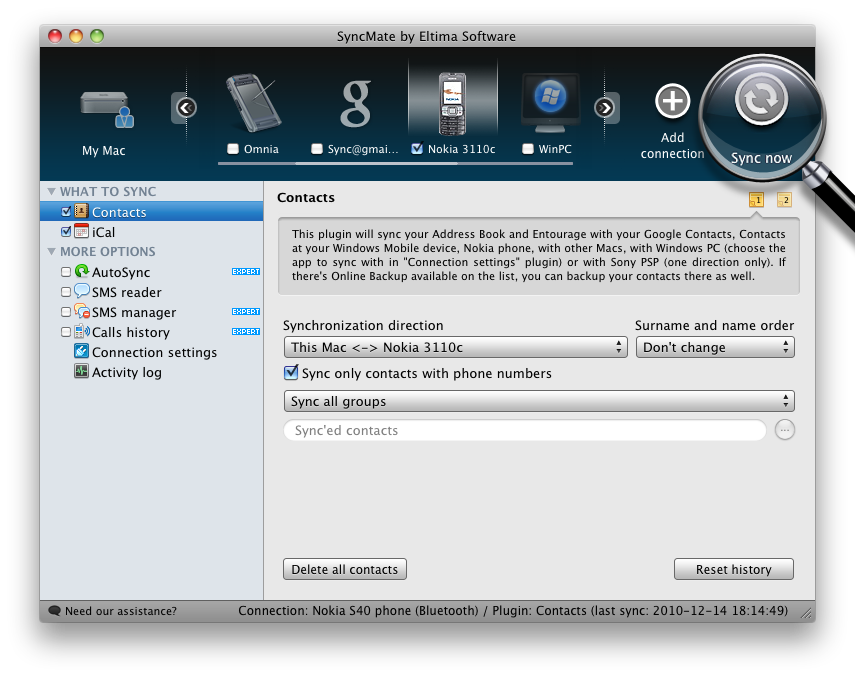Viewport: 855px width, 677px height.
Task: Click the plugin description text box
Action: pyautogui.click(x=539, y=256)
